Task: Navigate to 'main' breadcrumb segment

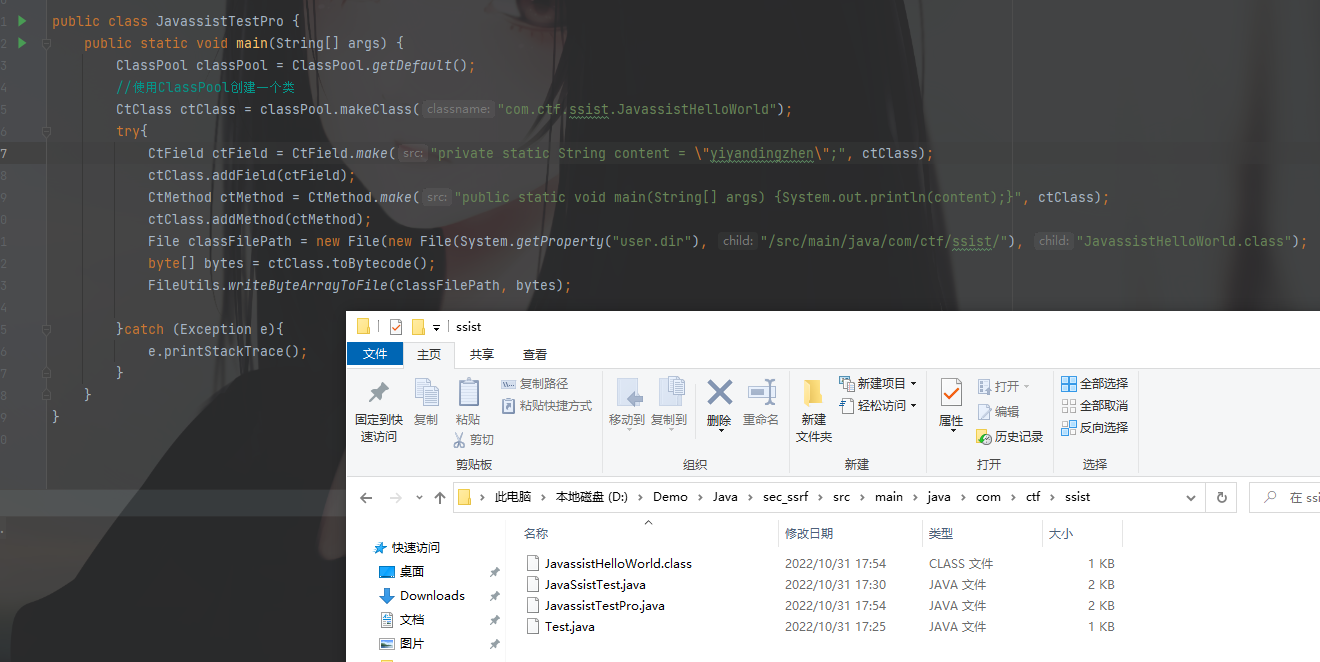Action: pos(888,497)
